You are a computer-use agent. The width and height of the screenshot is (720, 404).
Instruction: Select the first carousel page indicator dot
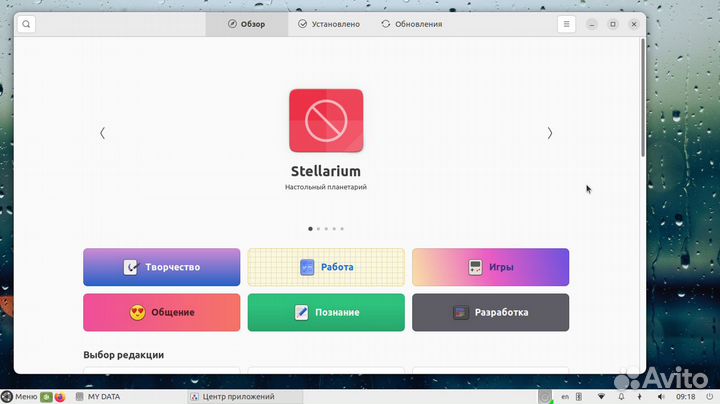(310, 229)
